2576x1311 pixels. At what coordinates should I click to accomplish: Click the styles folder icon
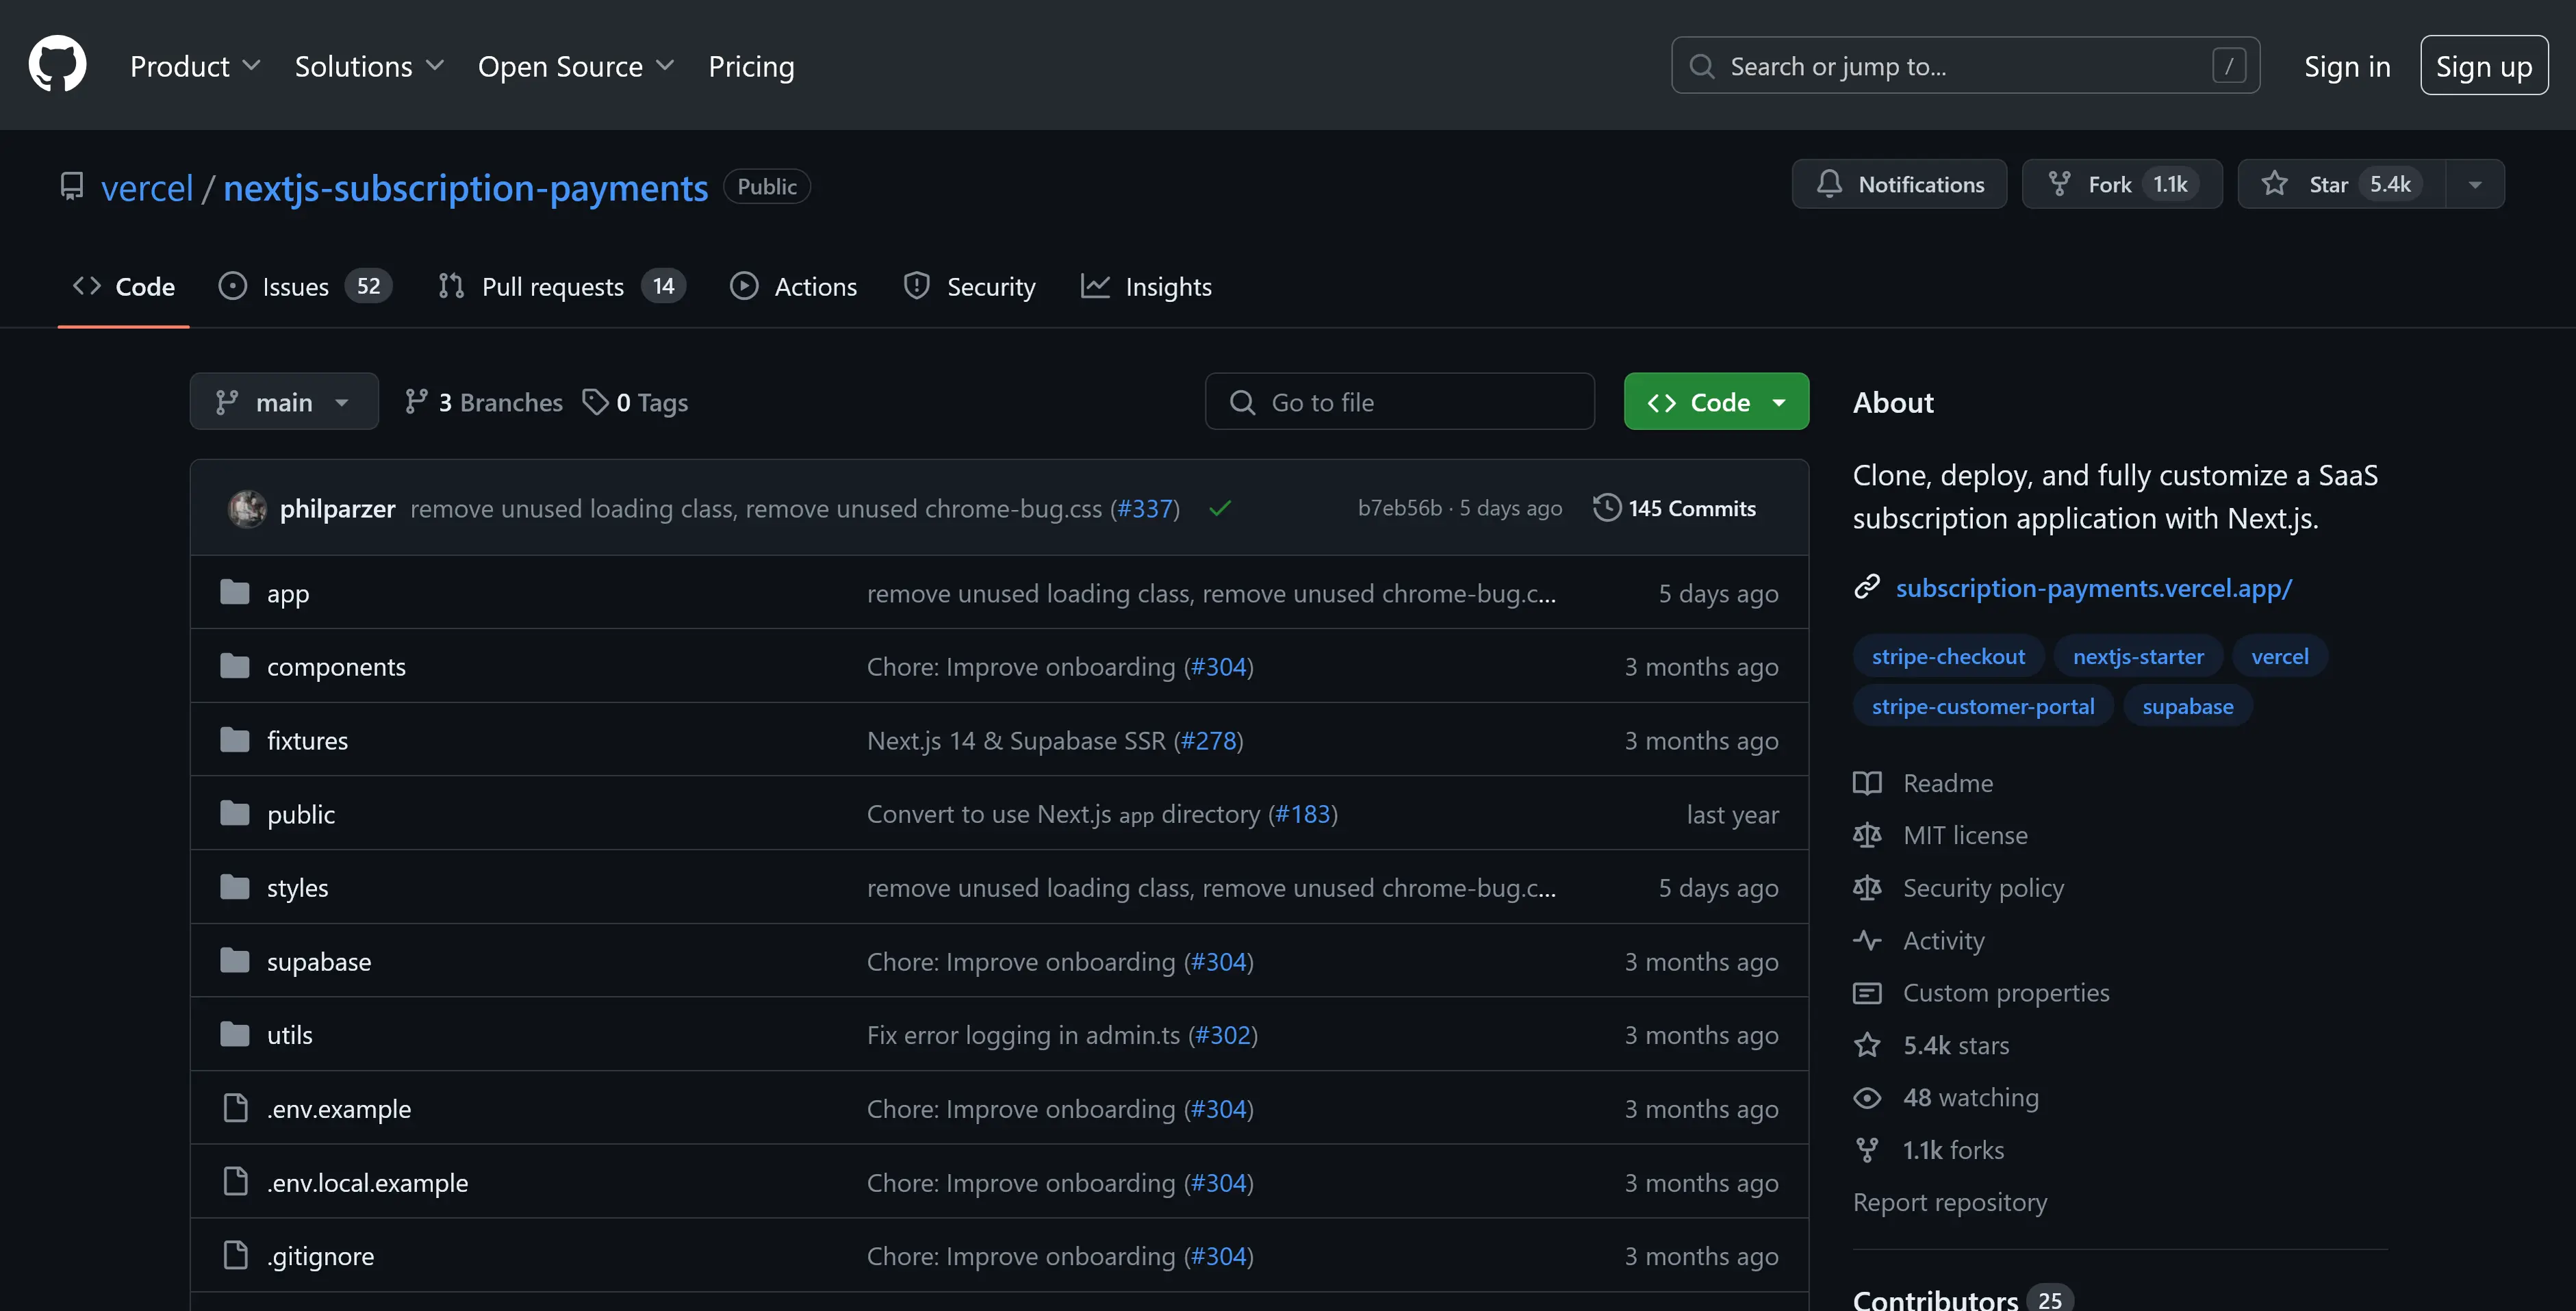point(235,887)
